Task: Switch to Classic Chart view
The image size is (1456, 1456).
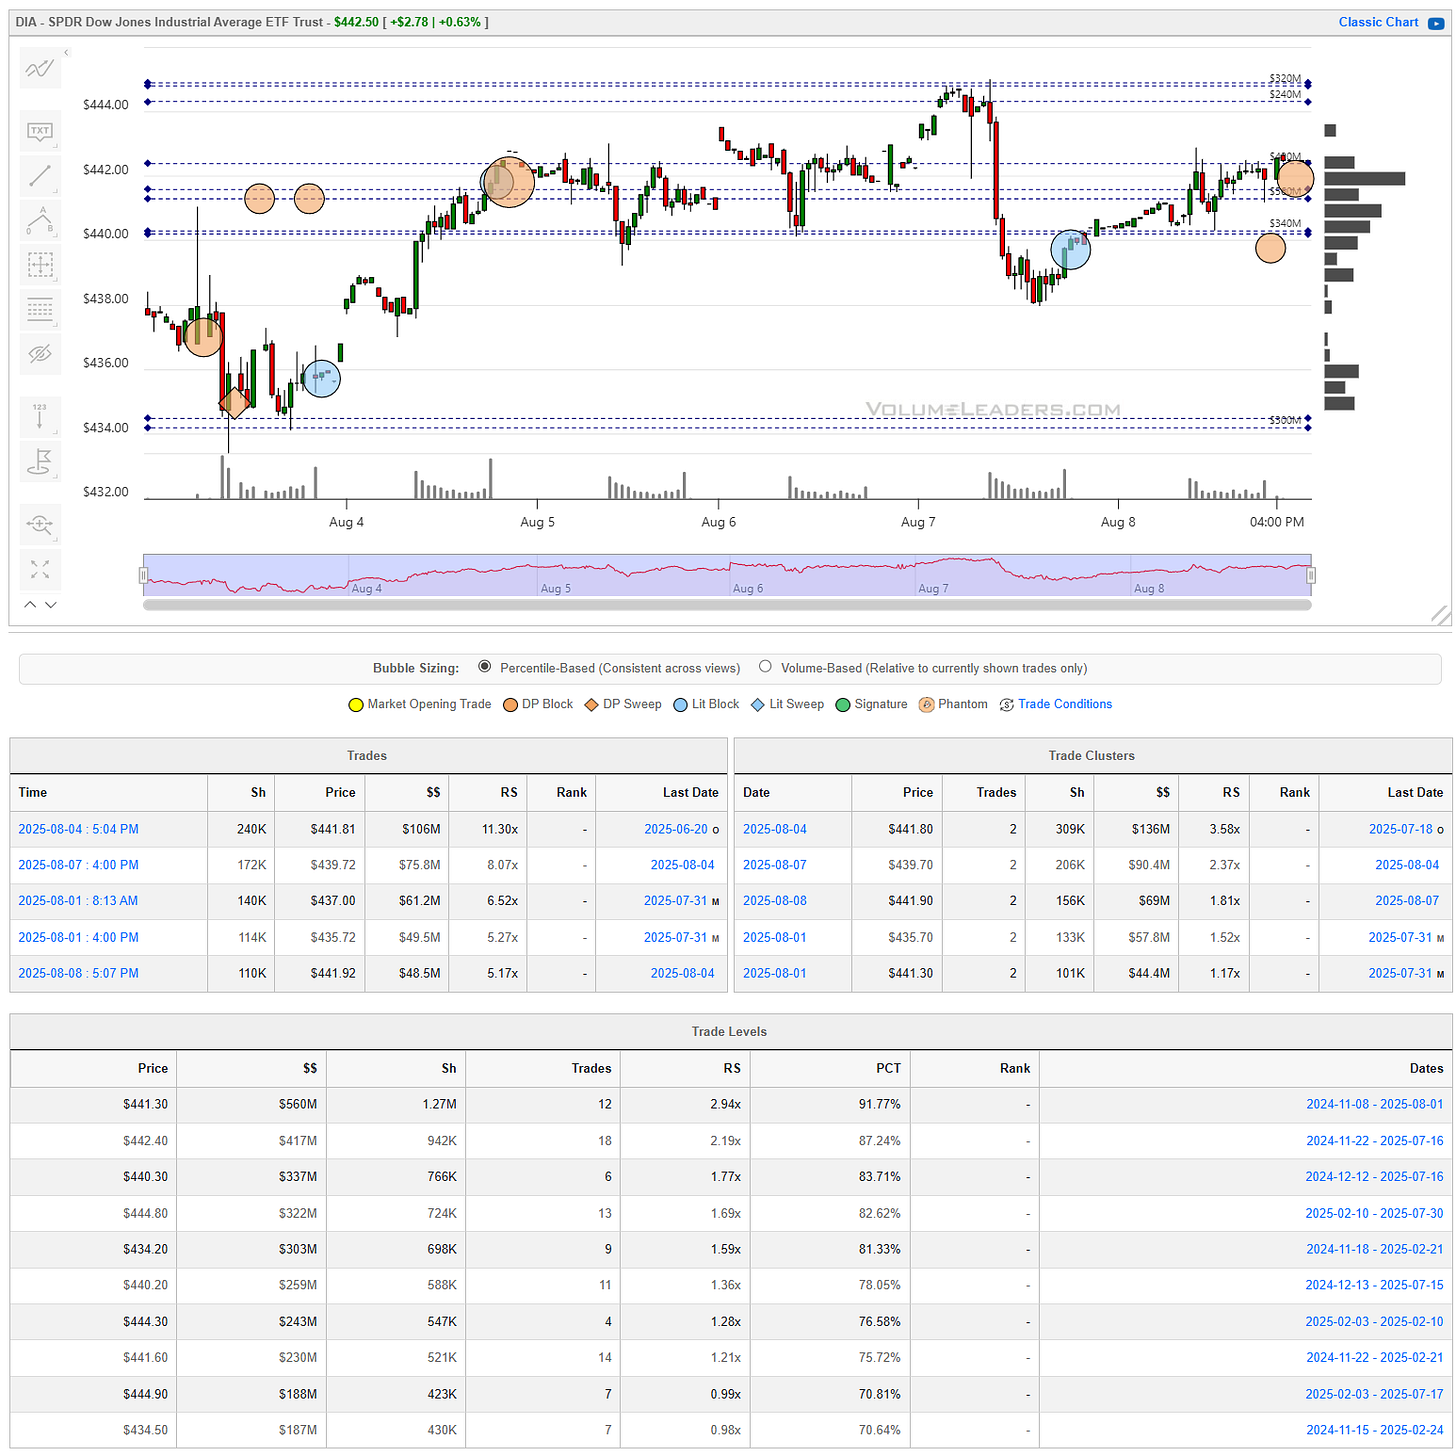Action: [1378, 22]
